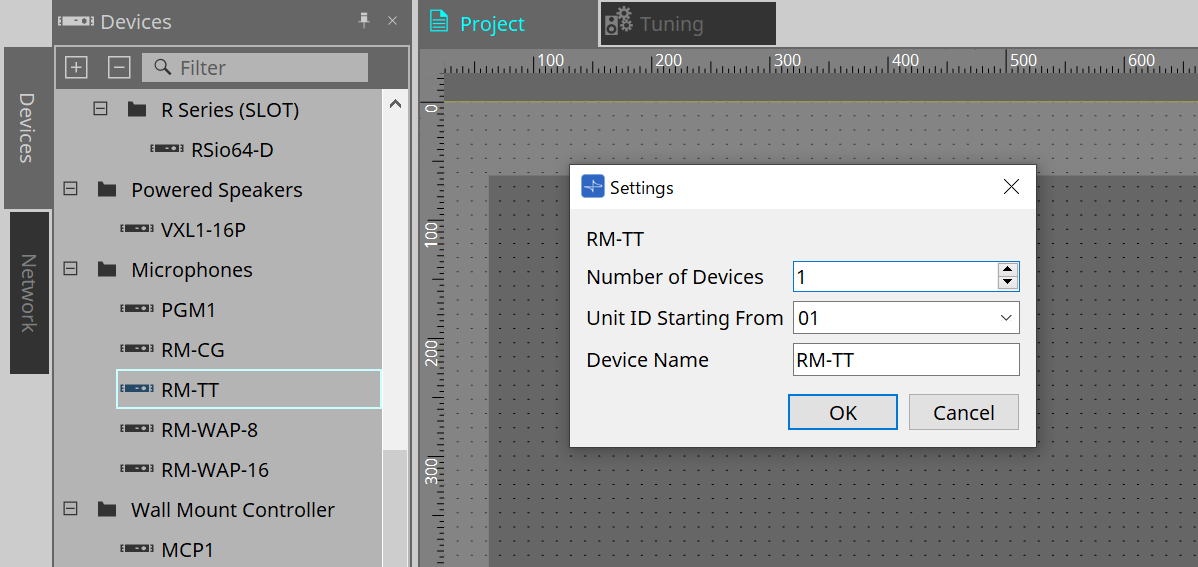Image resolution: width=1198 pixels, height=567 pixels.
Task: Open the Devices side tab
Action: coord(26,128)
